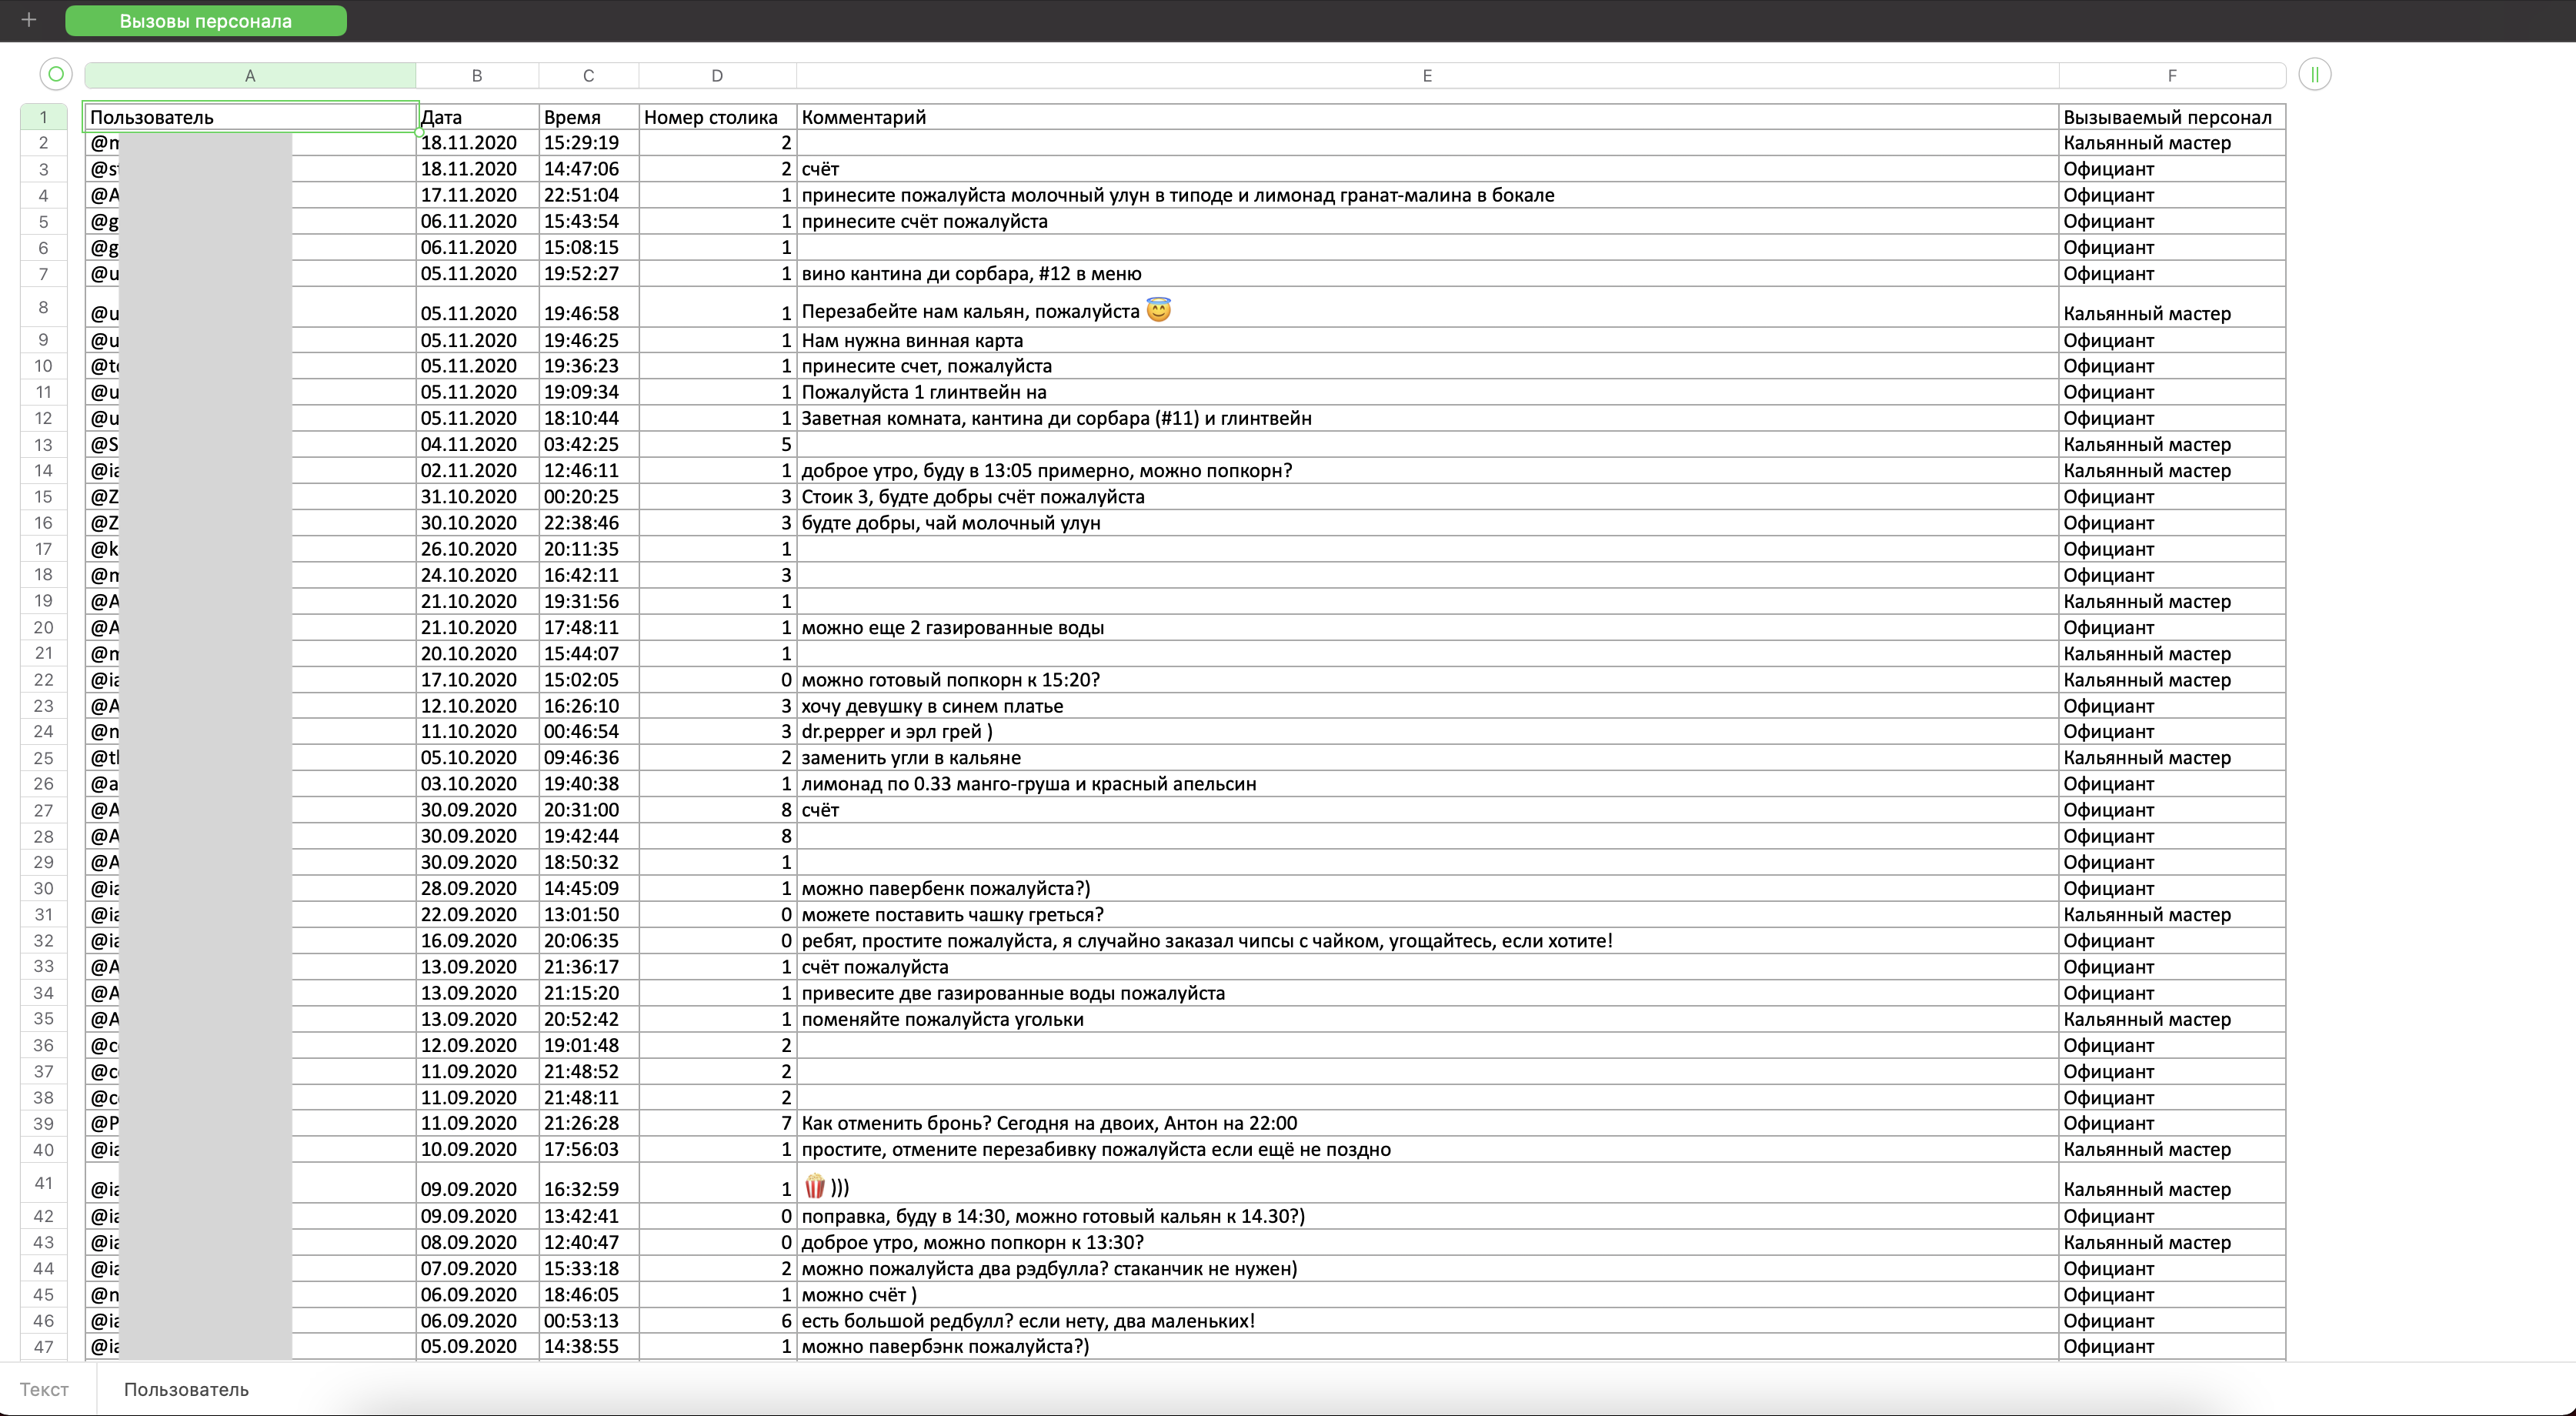The width and height of the screenshot is (2576, 1416).
Task: Click the table select-all circle handle
Action: tap(56, 74)
